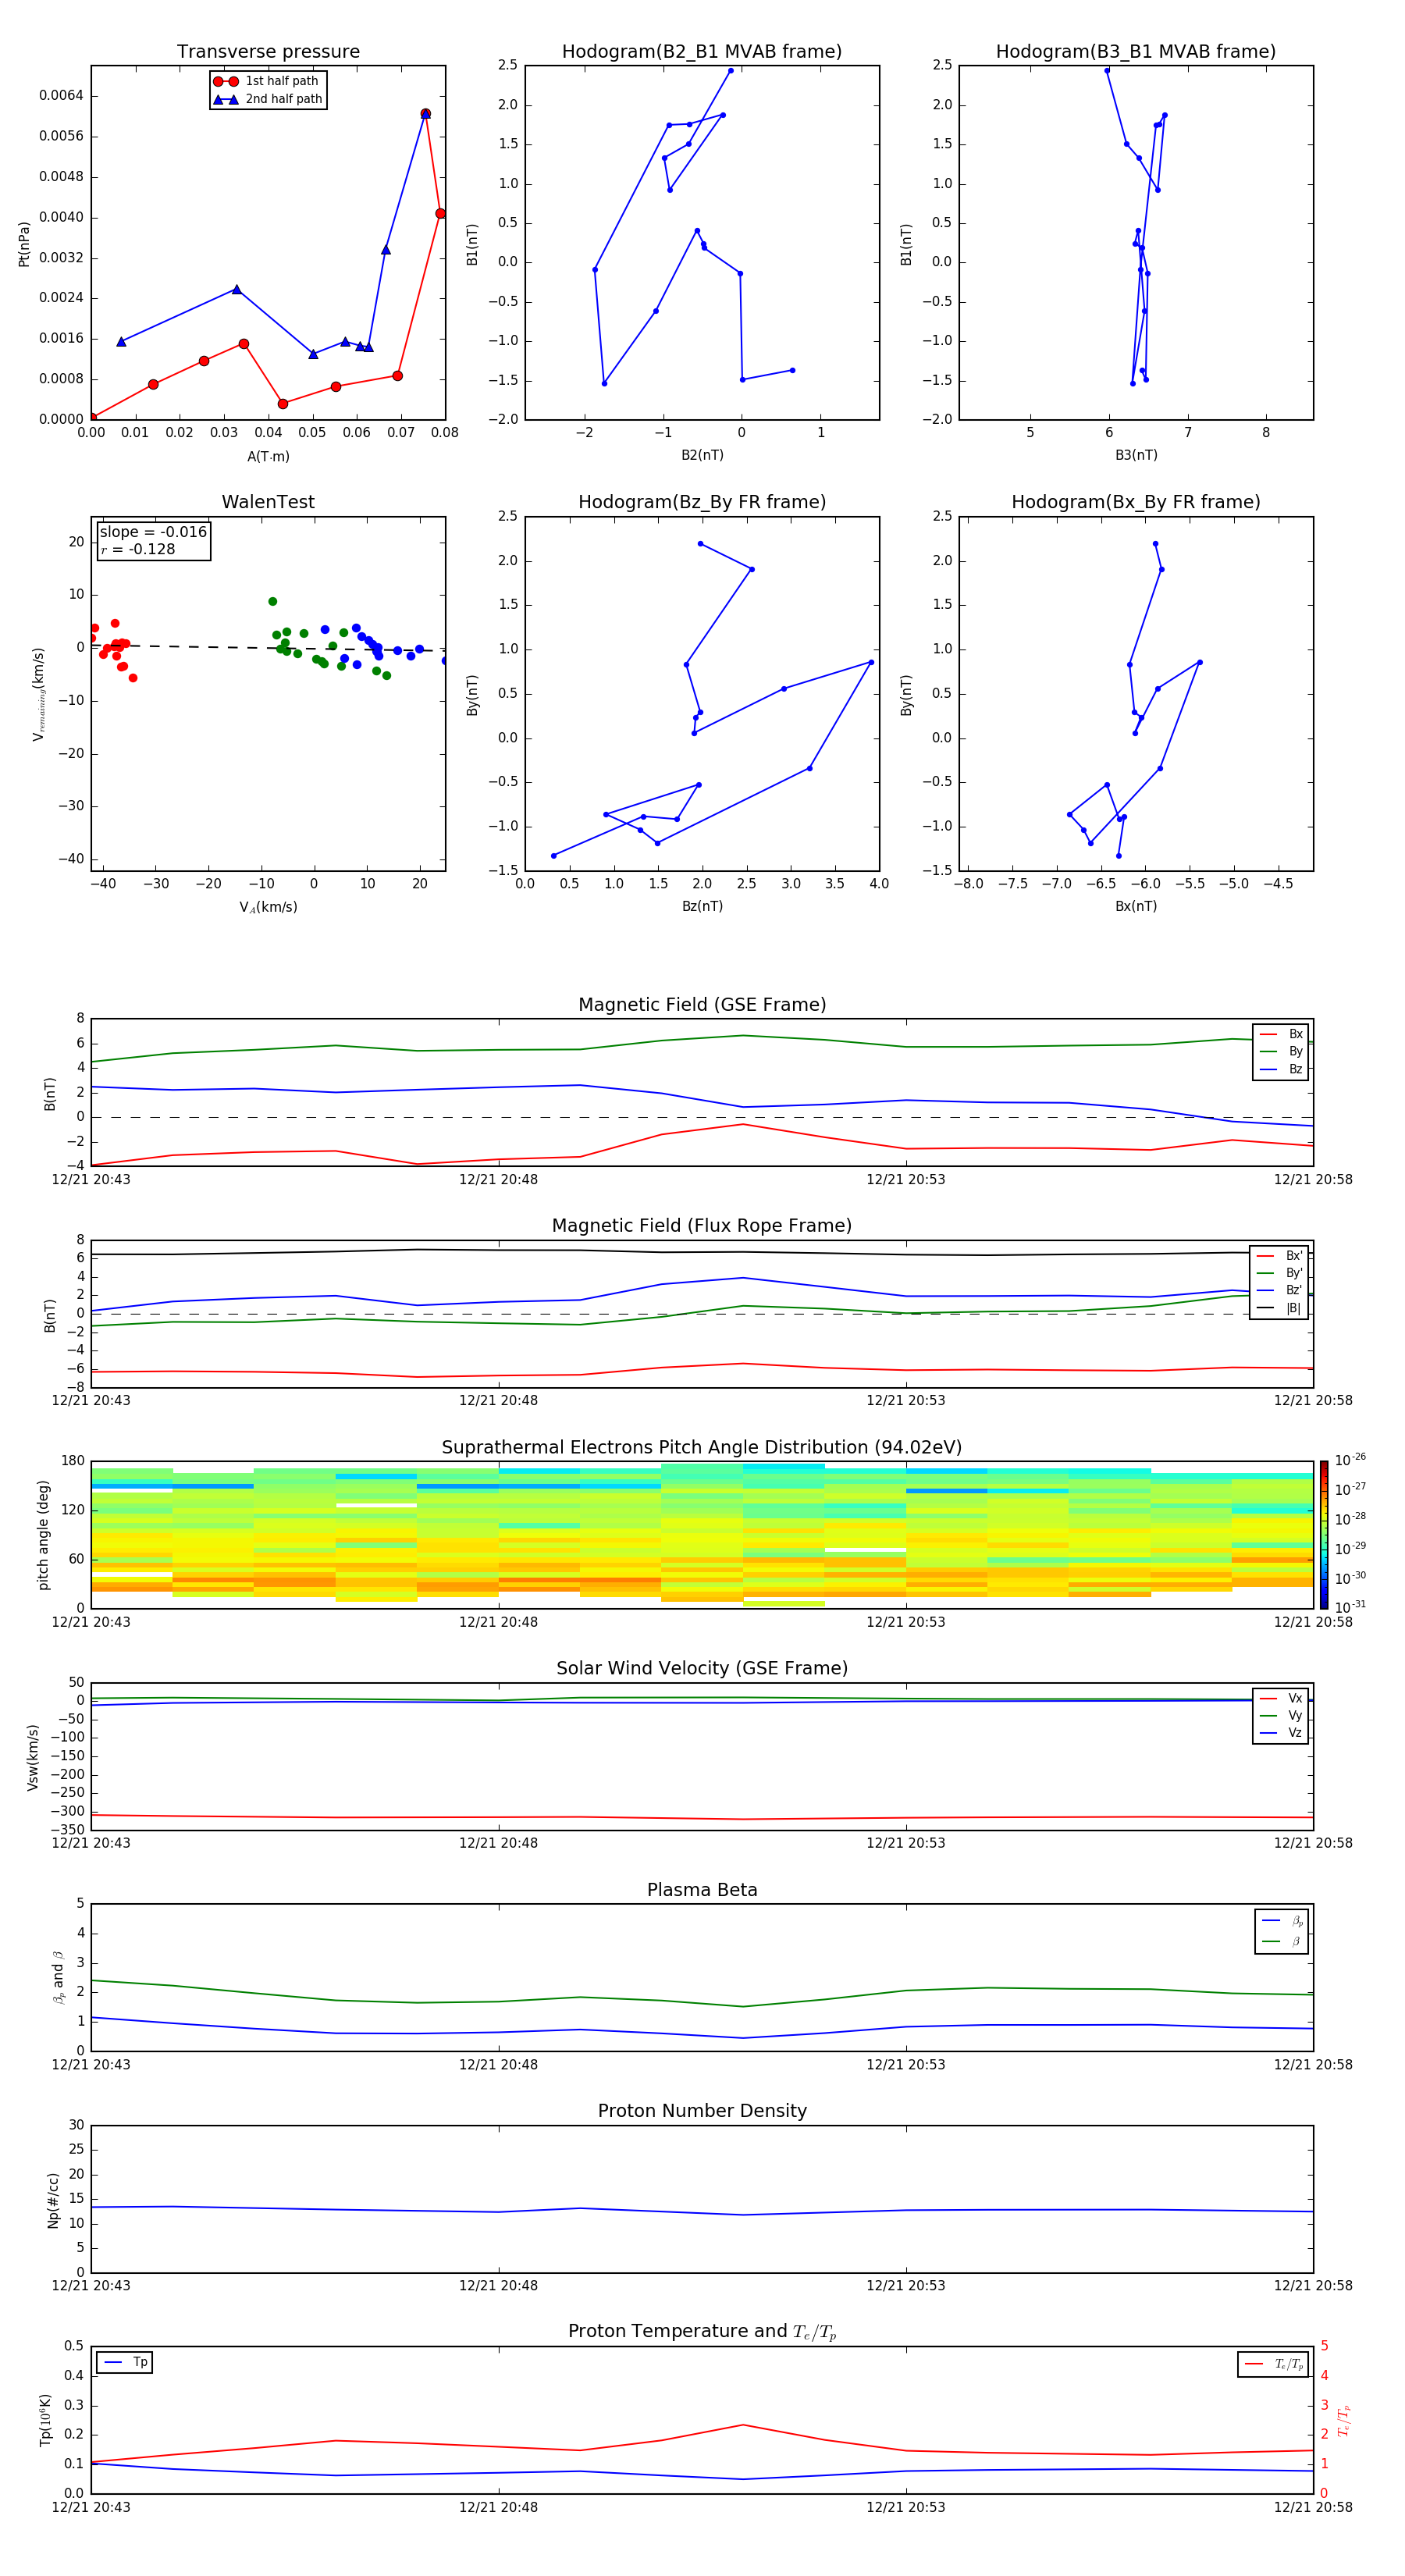Click '12/21 20:48' tick under Proton Number Density
This screenshot has width=1405, height=2576.
coord(498,2285)
